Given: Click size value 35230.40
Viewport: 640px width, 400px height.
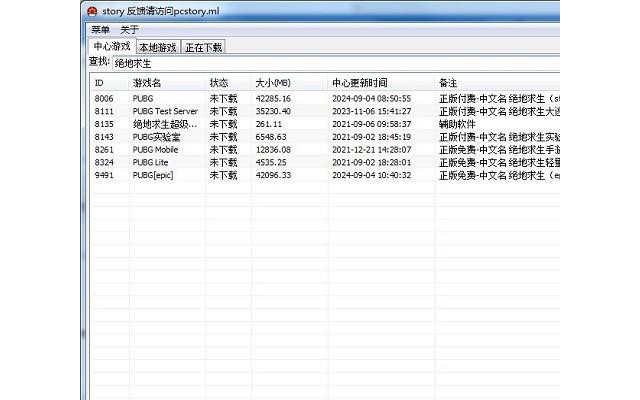Looking at the screenshot, I should pos(273,111).
